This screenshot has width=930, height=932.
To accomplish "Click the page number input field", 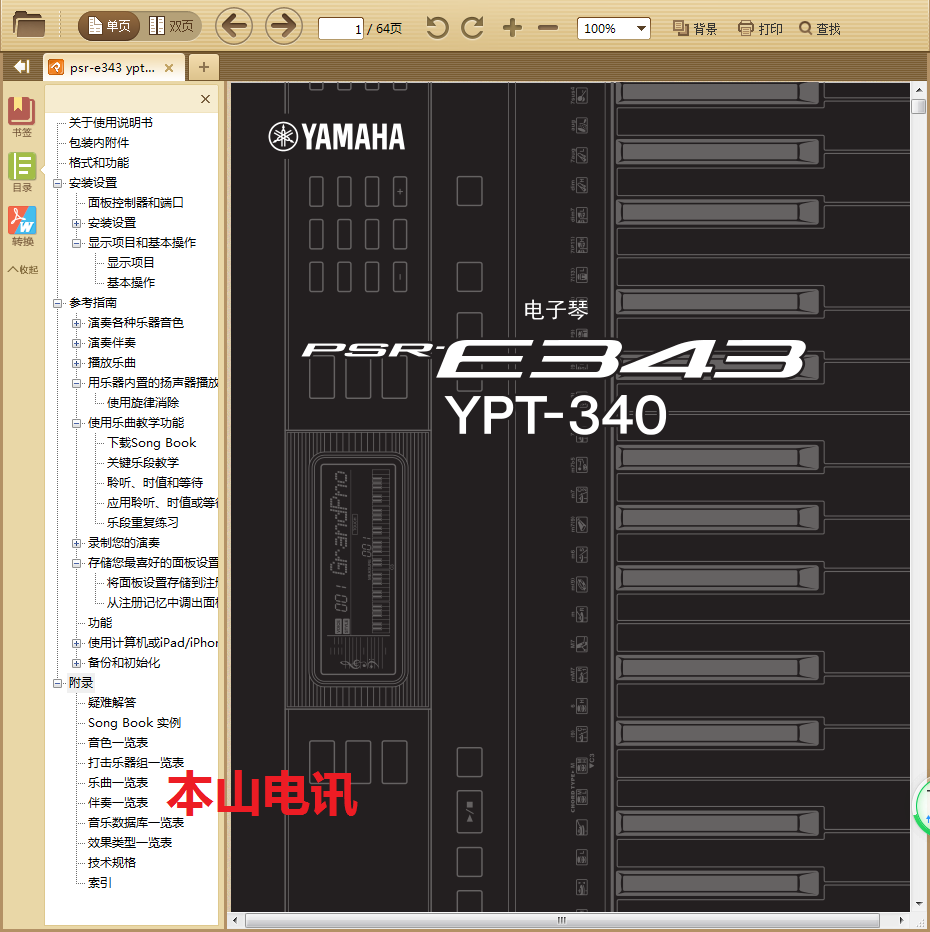I will click(x=341, y=29).
